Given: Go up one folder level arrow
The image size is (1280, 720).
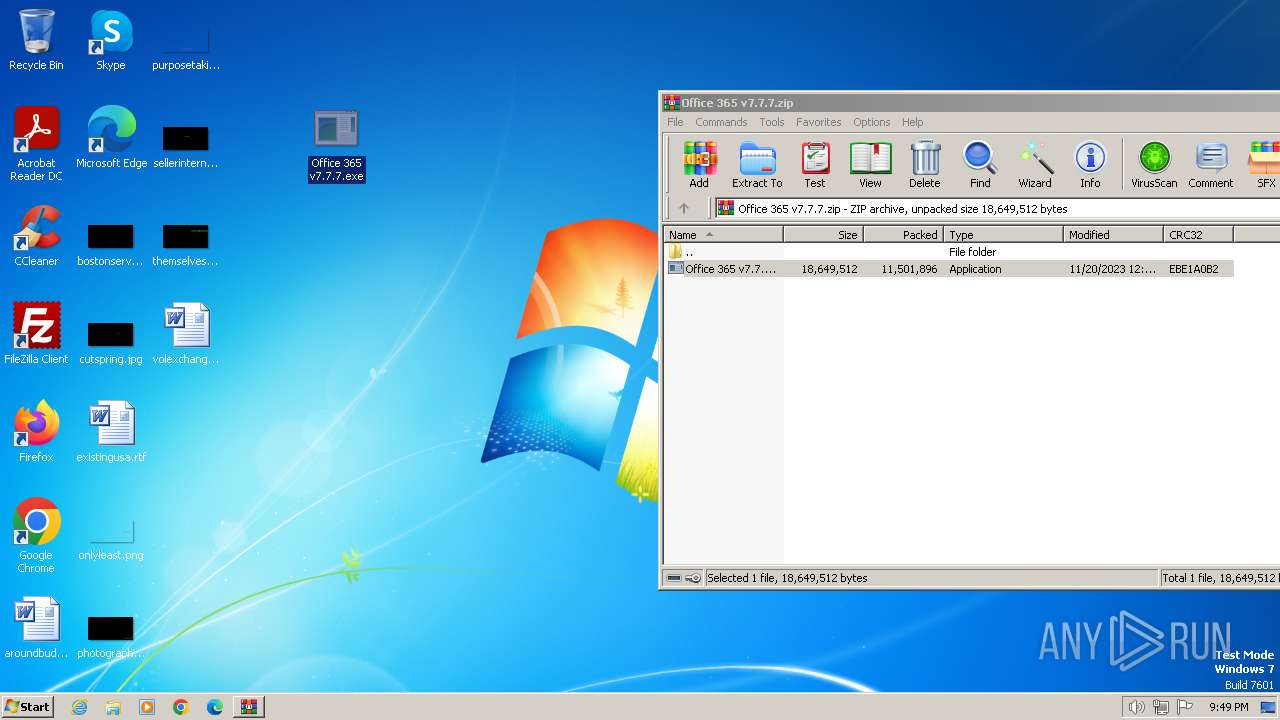Looking at the screenshot, I should coord(684,209).
